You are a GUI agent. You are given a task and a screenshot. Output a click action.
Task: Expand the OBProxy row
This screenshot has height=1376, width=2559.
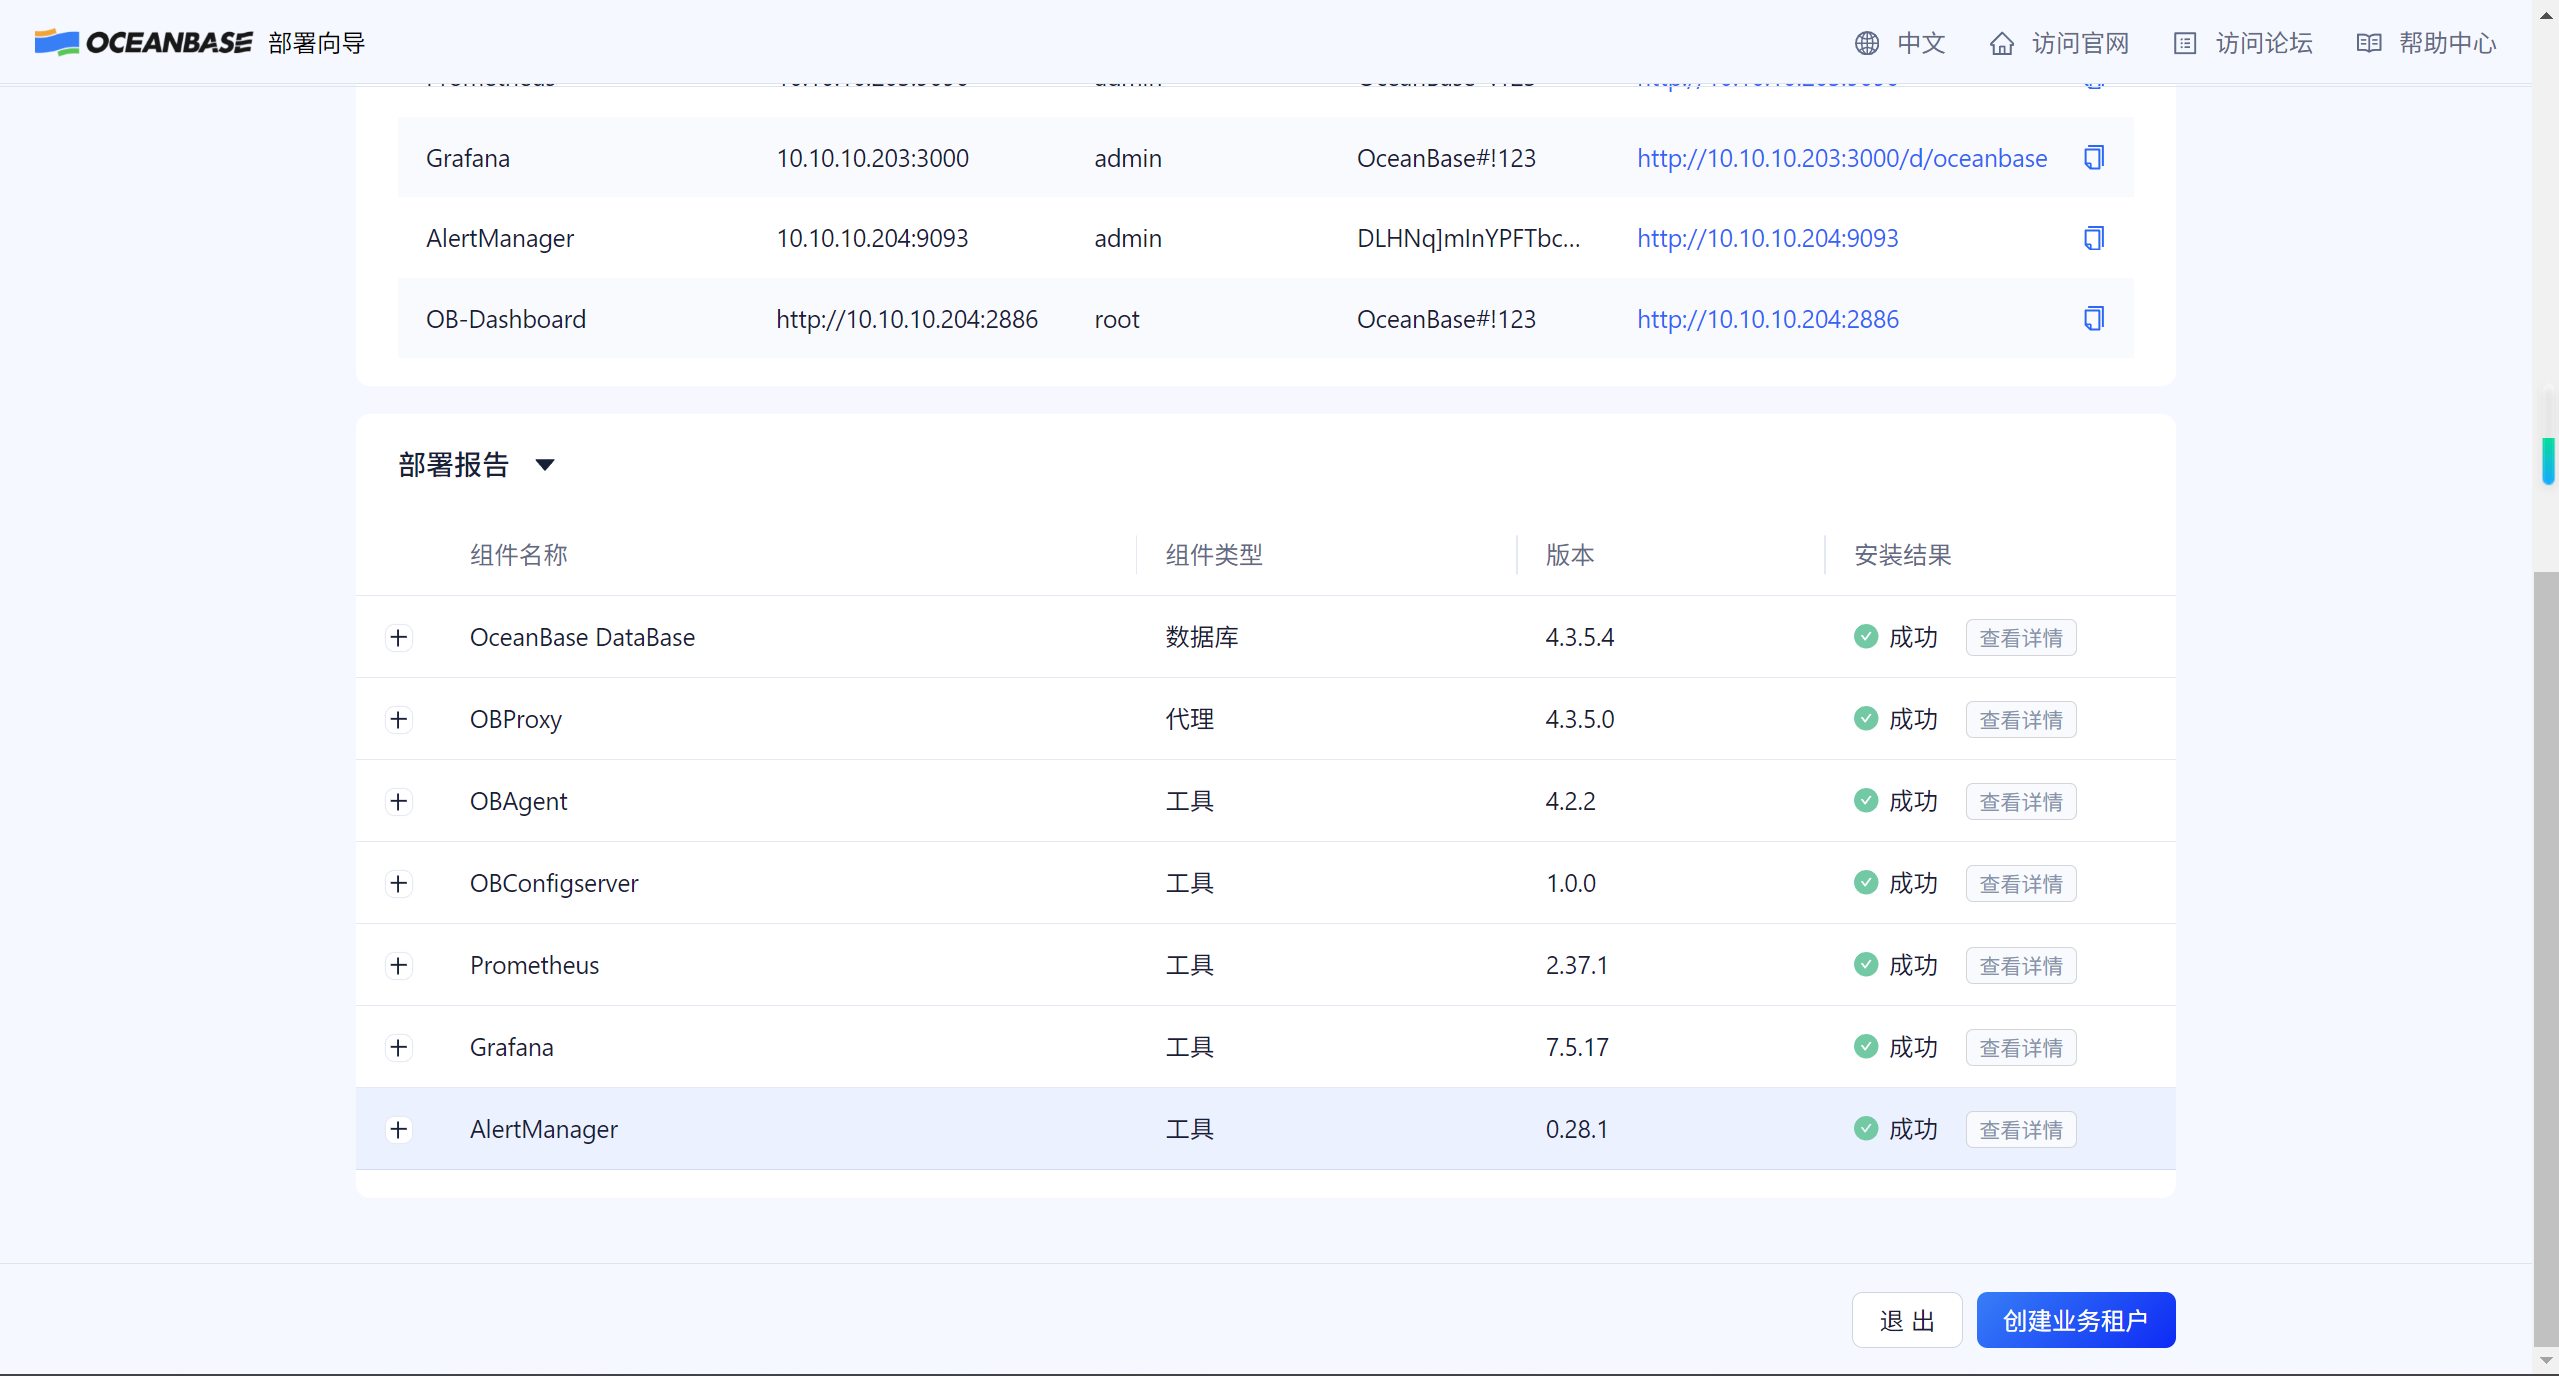point(399,720)
